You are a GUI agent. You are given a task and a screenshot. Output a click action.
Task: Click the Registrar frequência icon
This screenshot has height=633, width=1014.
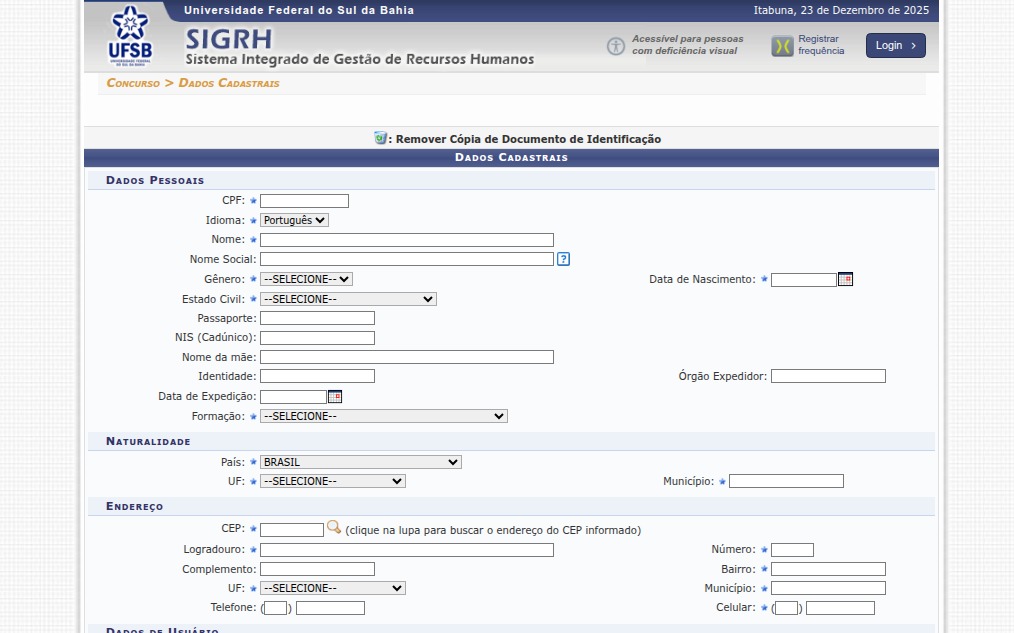(782, 46)
